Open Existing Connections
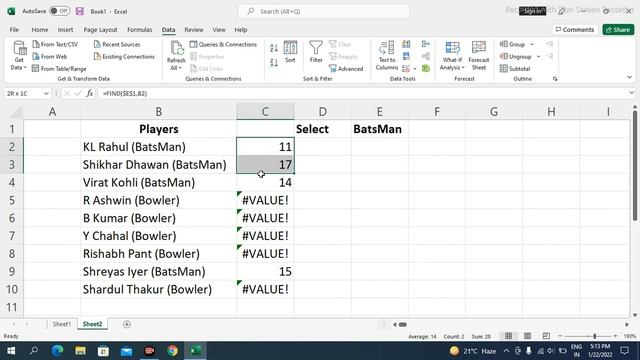The height and width of the screenshot is (360, 640). click(124, 56)
